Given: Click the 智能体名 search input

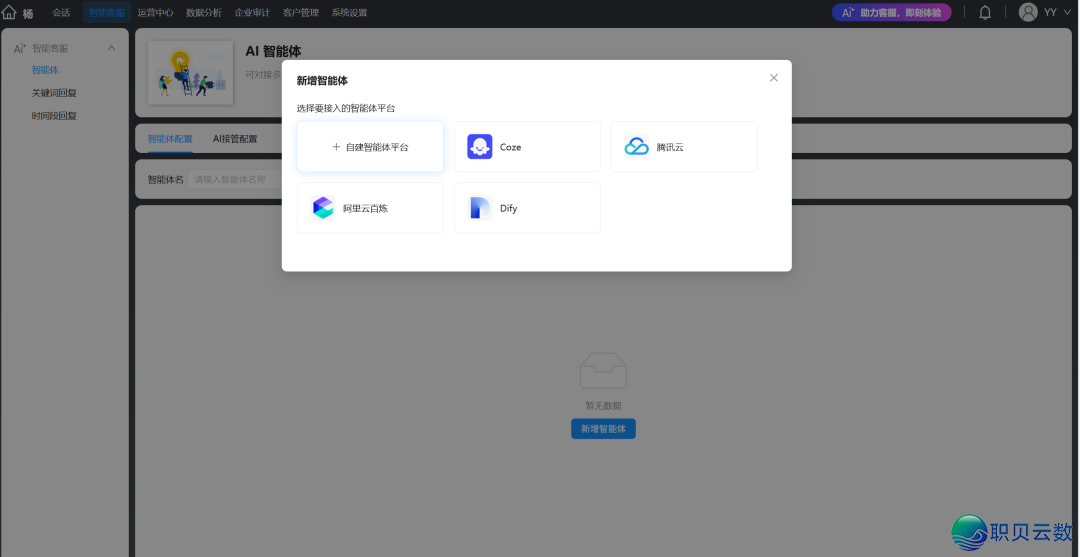Looking at the screenshot, I should click(x=234, y=179).
